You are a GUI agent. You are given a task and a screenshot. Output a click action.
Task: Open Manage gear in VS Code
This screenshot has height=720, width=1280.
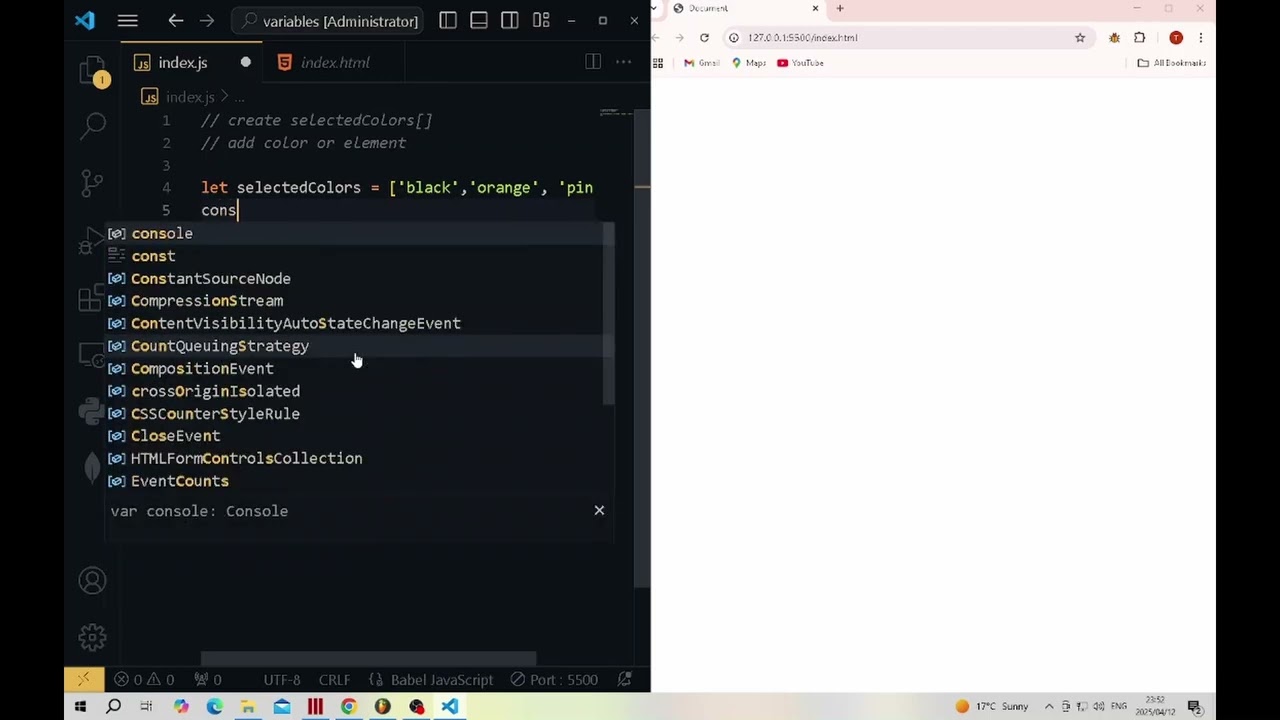click(x=93, y=636)
